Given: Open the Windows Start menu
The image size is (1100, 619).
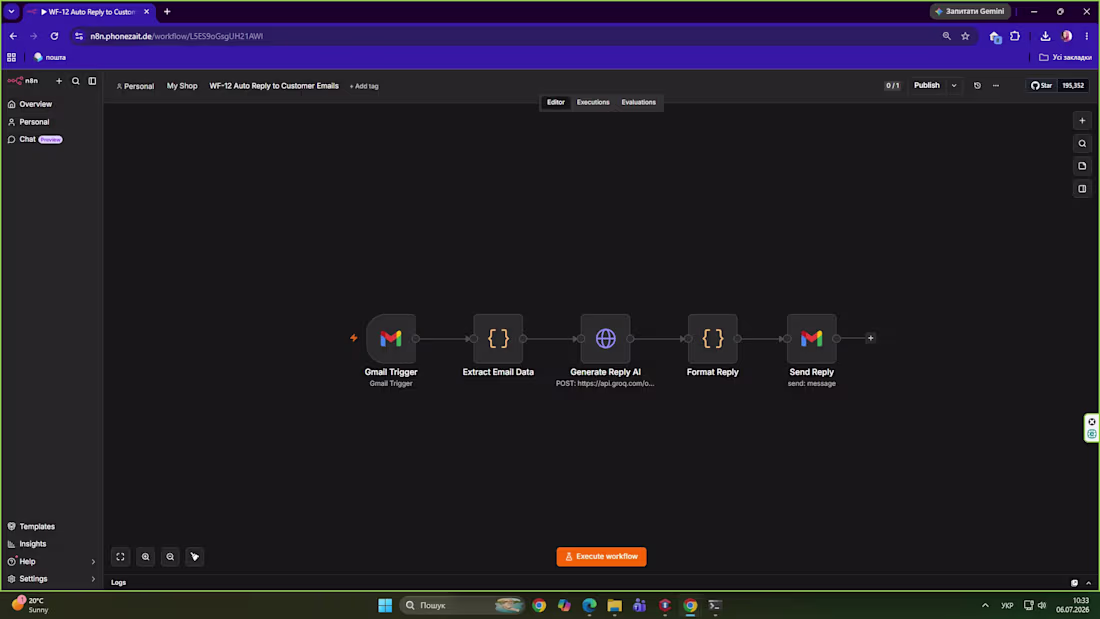Looking at the screenshot, I should pos(385,605).
